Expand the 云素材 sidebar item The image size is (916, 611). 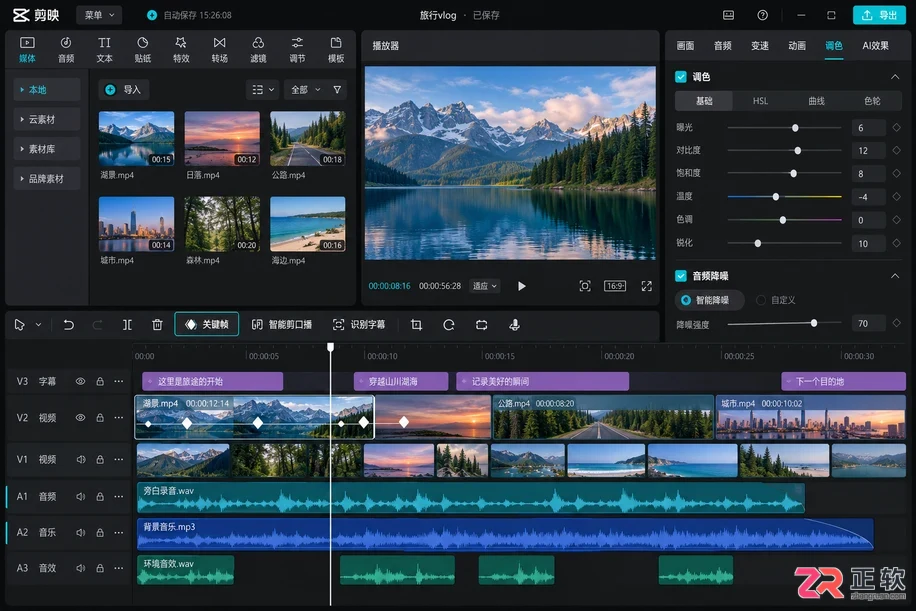coord(47,119)
